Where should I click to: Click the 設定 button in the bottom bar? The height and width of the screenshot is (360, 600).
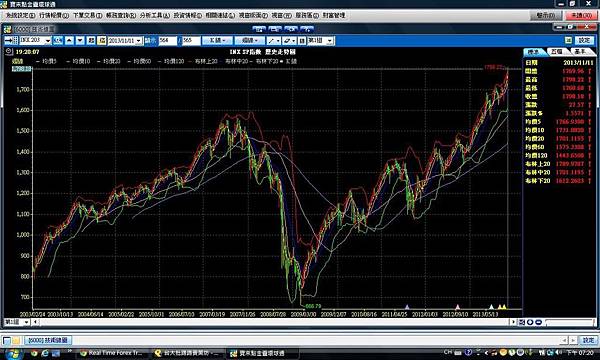coord(588,340)
